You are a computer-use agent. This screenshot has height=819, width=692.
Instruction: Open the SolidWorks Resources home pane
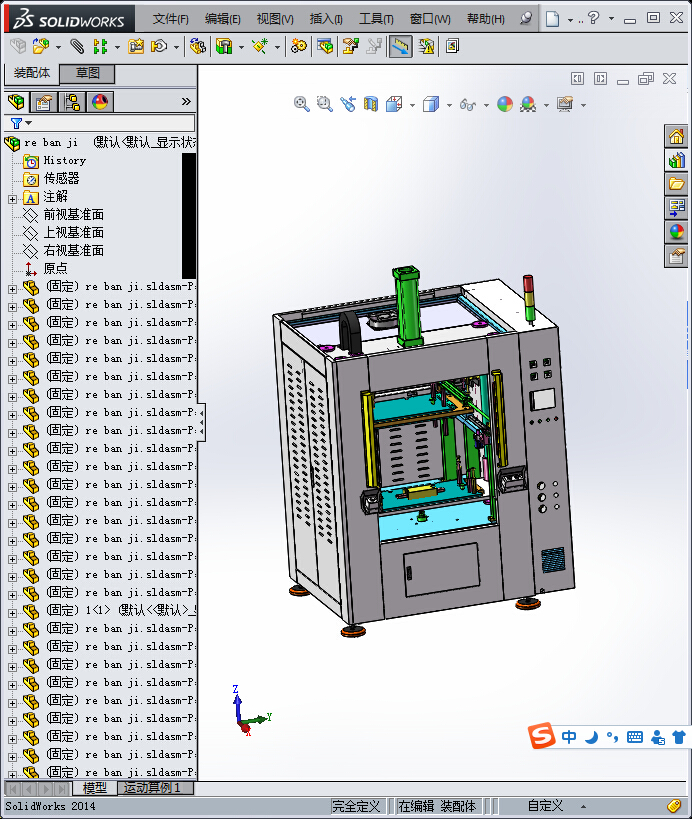click(x=676, y=137)
